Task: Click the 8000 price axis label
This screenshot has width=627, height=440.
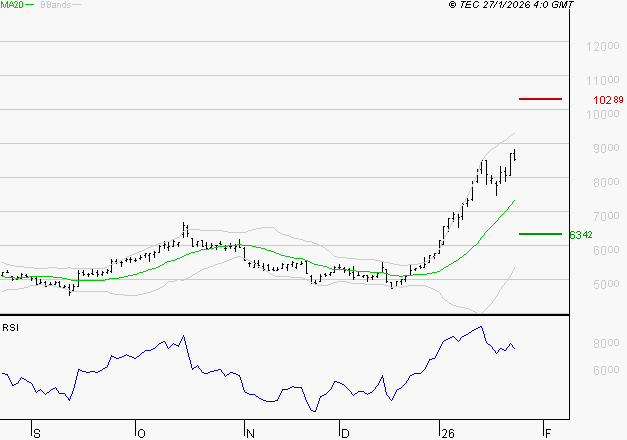Action: [x=606, y=182]
